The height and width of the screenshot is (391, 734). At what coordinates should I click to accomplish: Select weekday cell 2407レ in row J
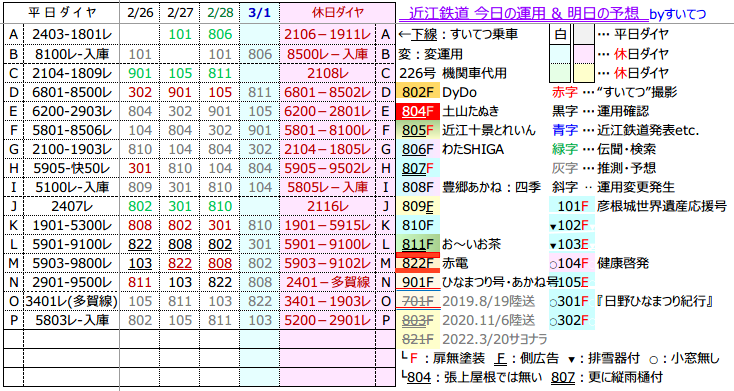[72, 206]
